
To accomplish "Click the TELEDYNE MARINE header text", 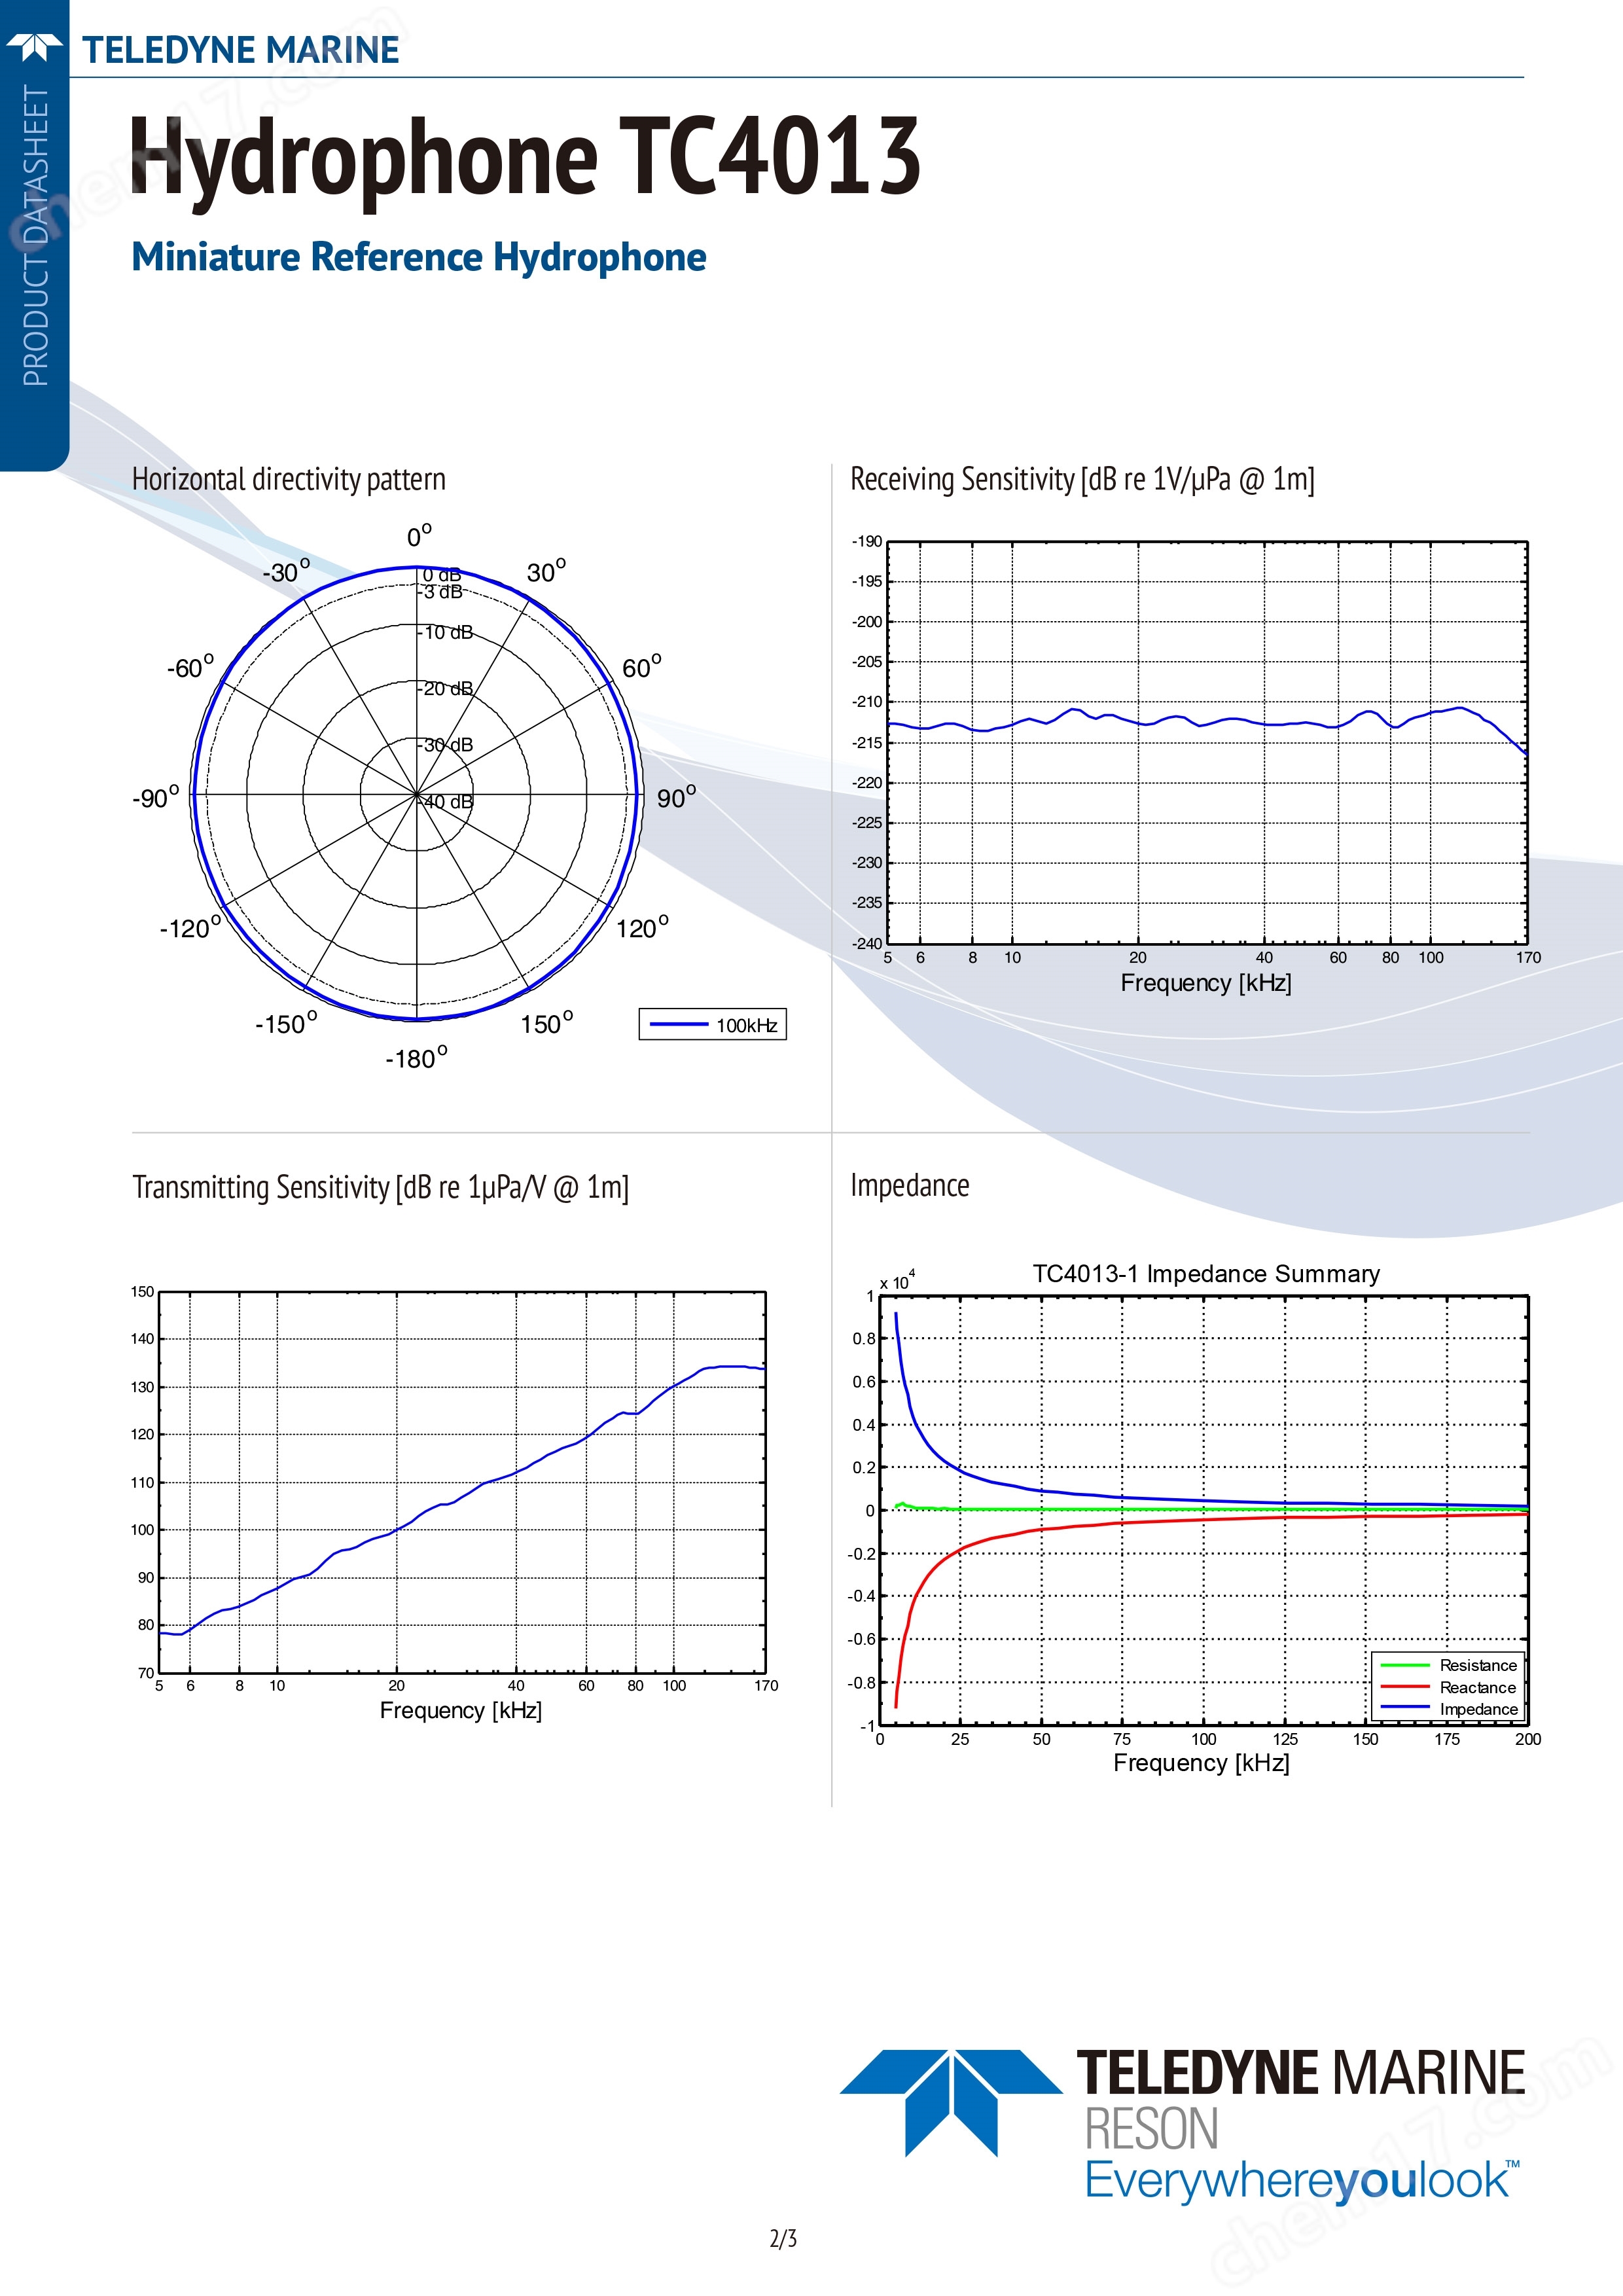I will (240, 50).
